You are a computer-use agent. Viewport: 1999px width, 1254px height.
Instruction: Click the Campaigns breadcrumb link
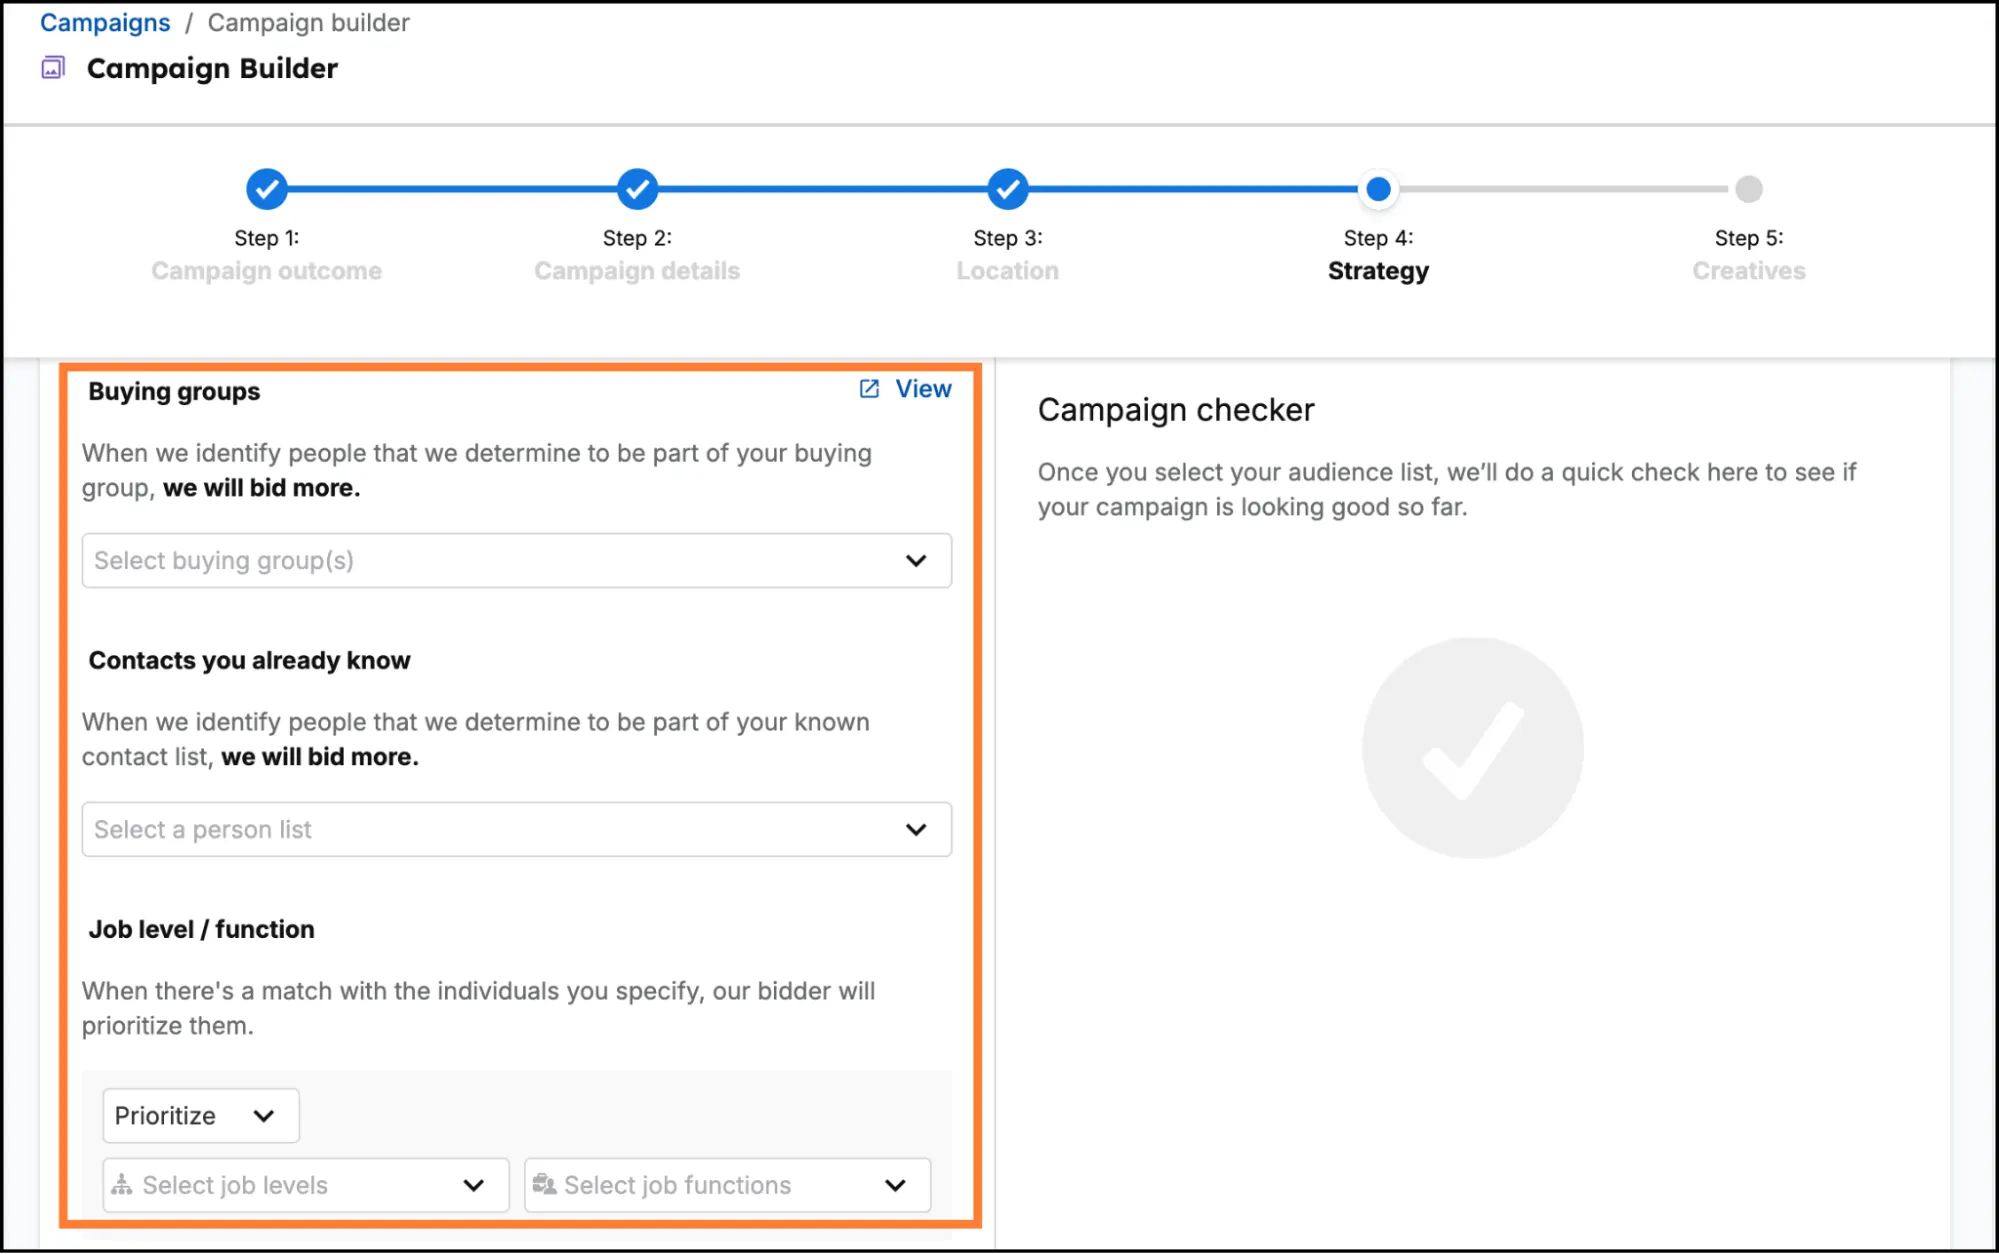point(104,21)
